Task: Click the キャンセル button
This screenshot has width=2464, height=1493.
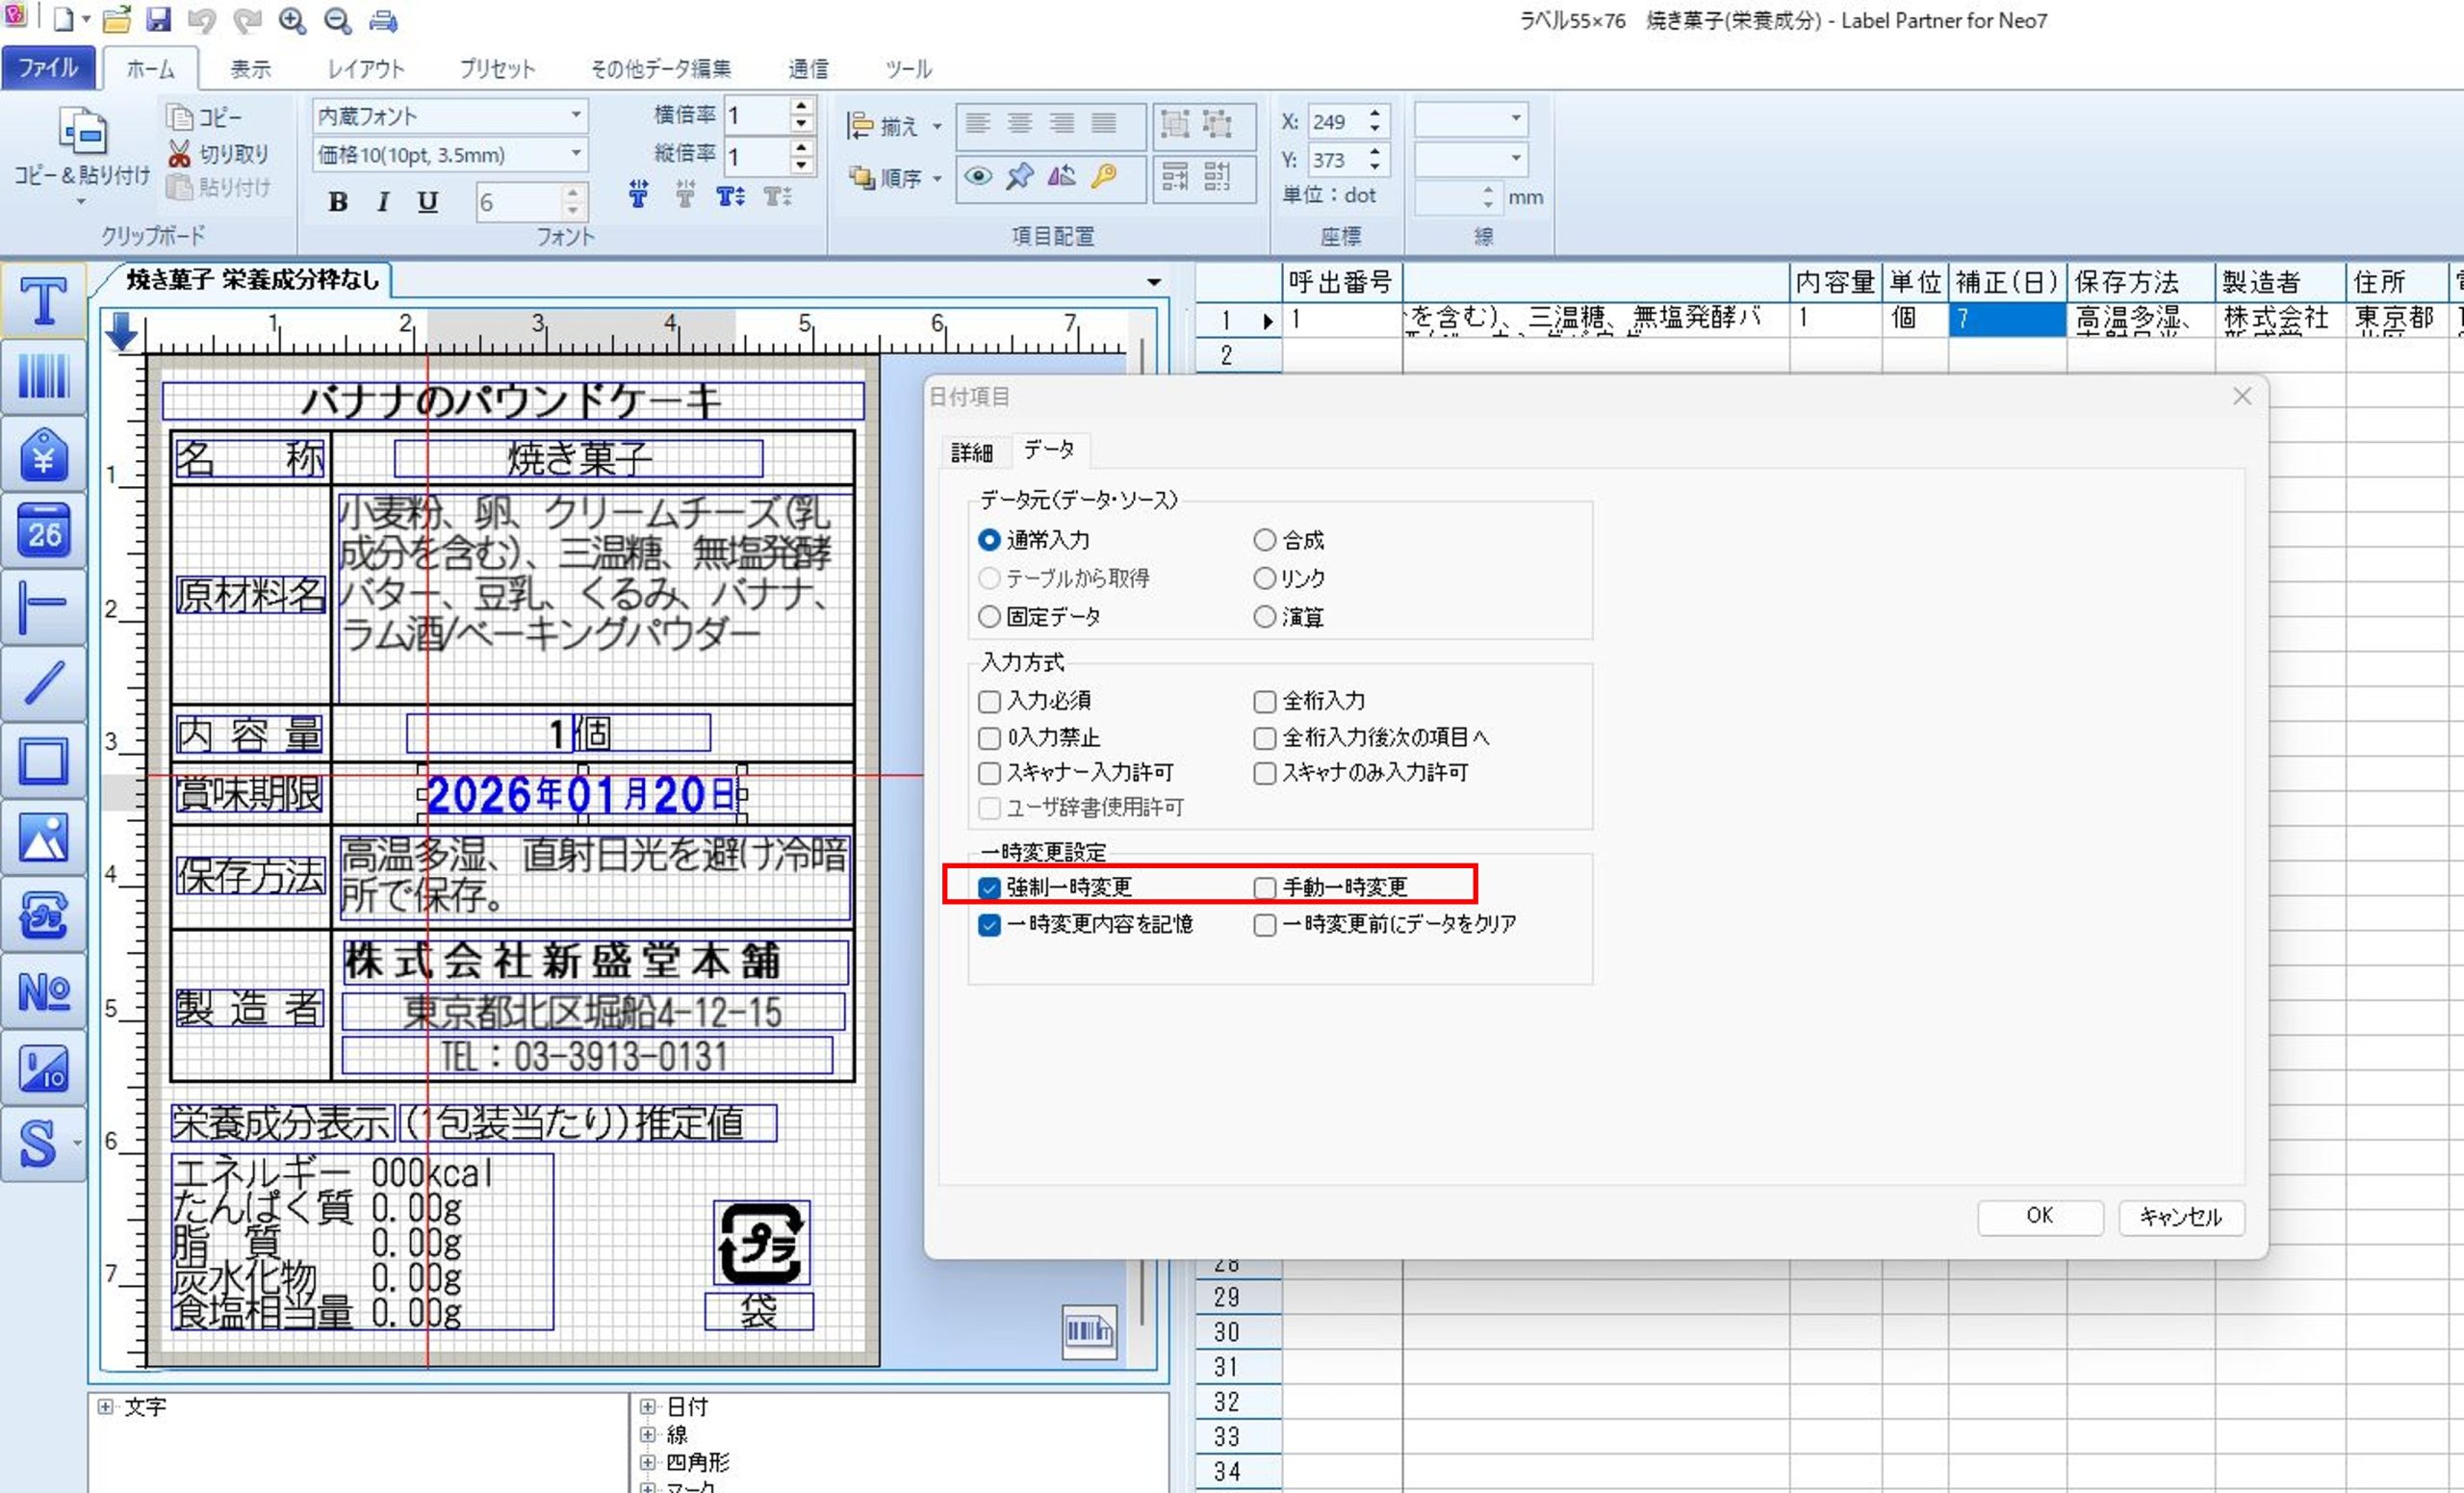Action: [x=2180, y=1216]
